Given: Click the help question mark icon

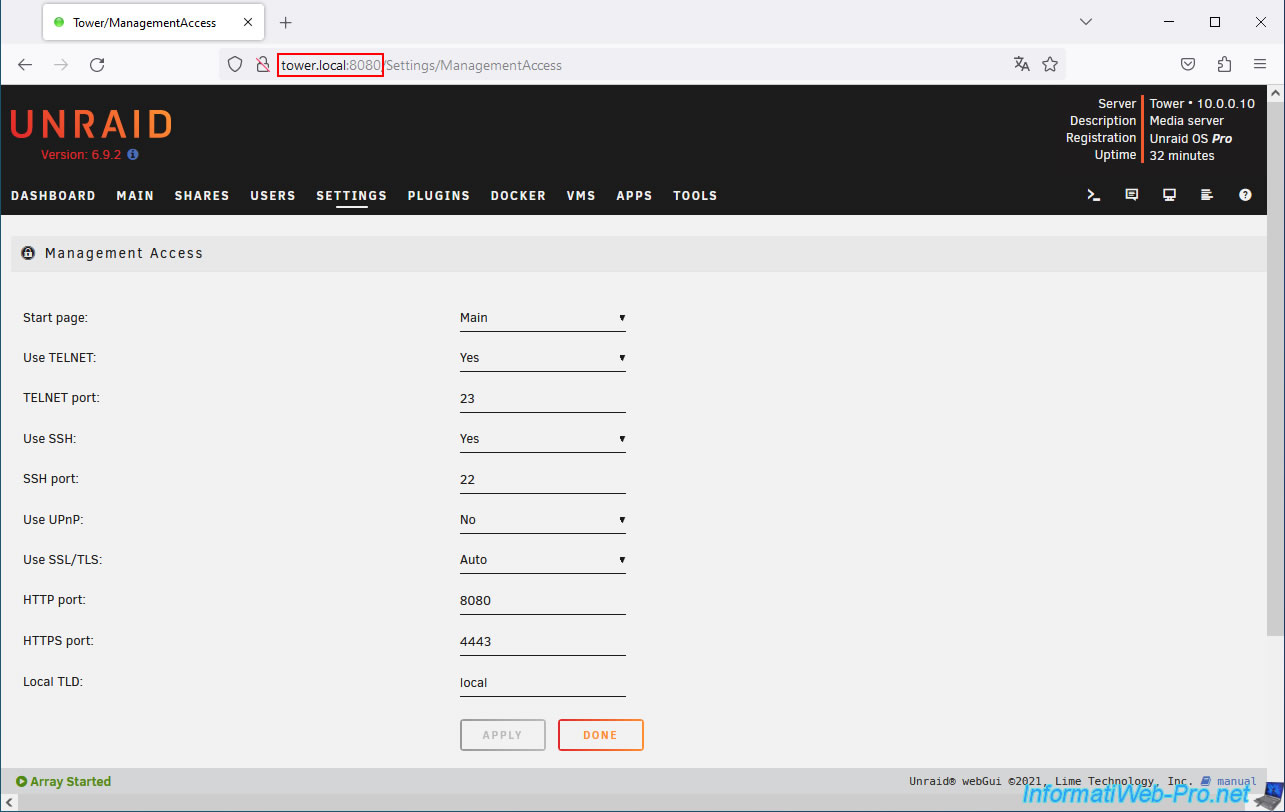Looking at the screenshot, I should pos(1245,195).
